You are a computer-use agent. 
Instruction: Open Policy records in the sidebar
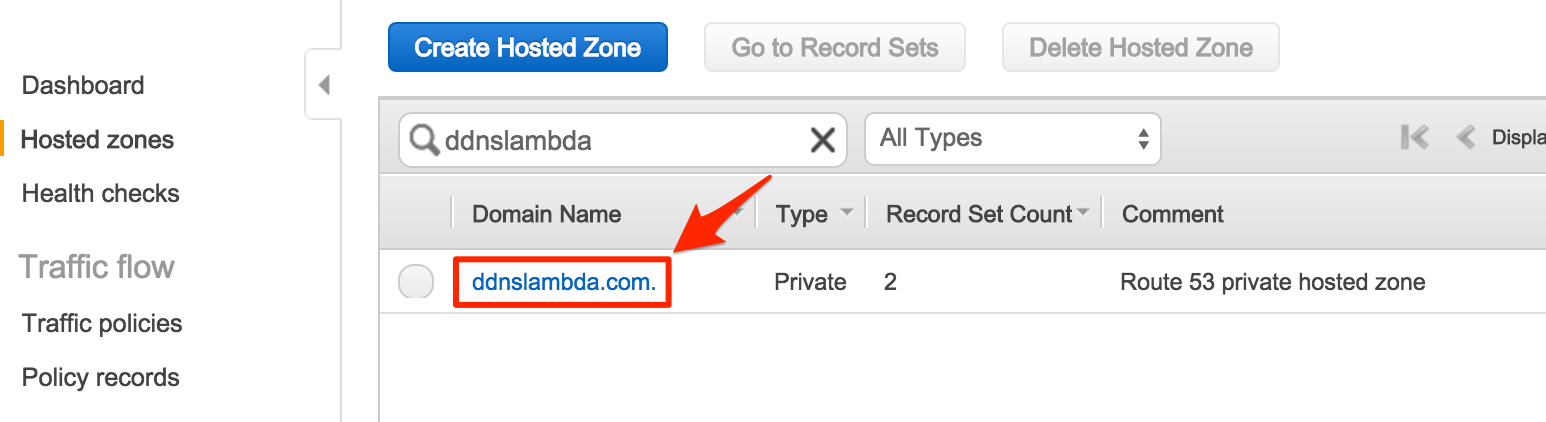coord(101,378)
